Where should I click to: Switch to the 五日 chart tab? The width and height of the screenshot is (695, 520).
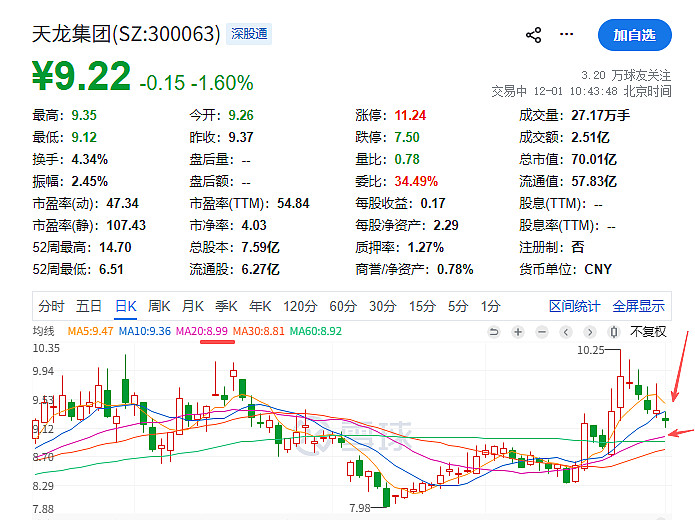coord(89,306)
